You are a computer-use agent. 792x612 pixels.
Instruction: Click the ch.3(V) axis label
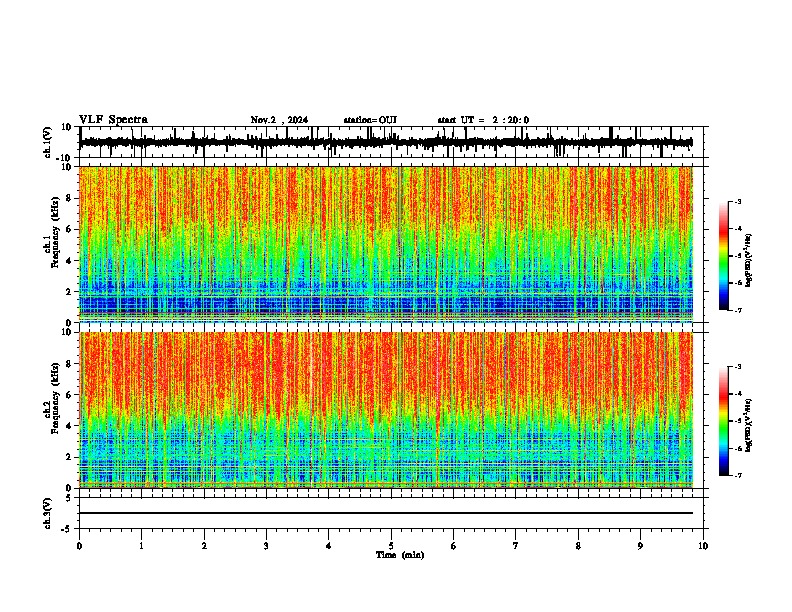[x=48, y=514]
